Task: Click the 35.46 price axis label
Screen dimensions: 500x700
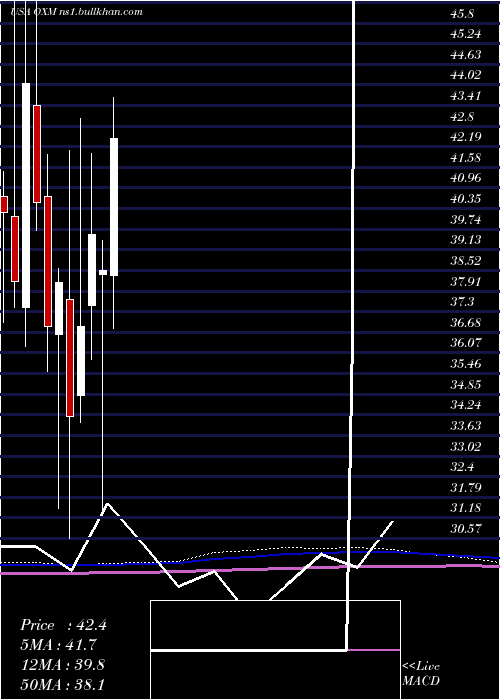Action: click(x=466, y=364)
